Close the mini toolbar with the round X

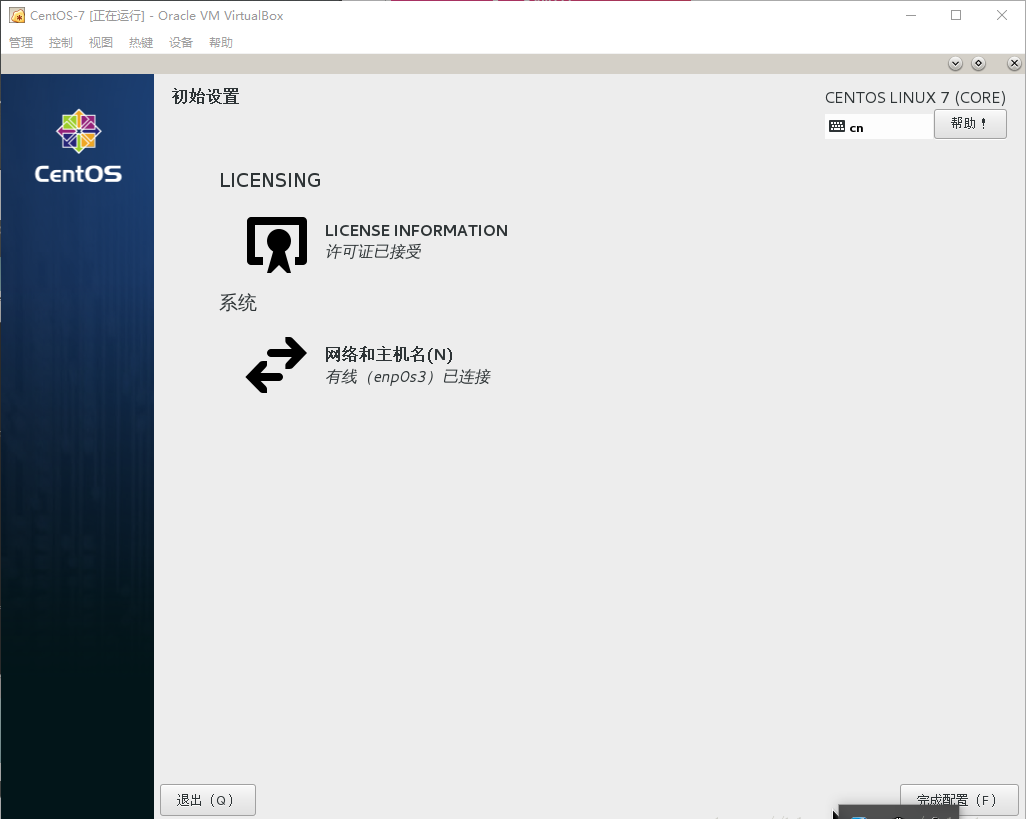[x=1014, y=63]
